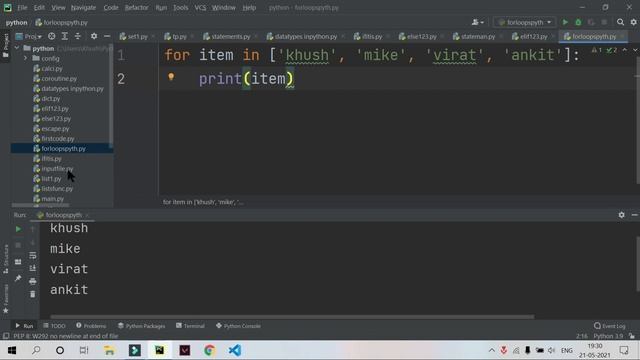
Task: Clear run output with trash icon
Action: pyautogui.click(x=33, y=294)
